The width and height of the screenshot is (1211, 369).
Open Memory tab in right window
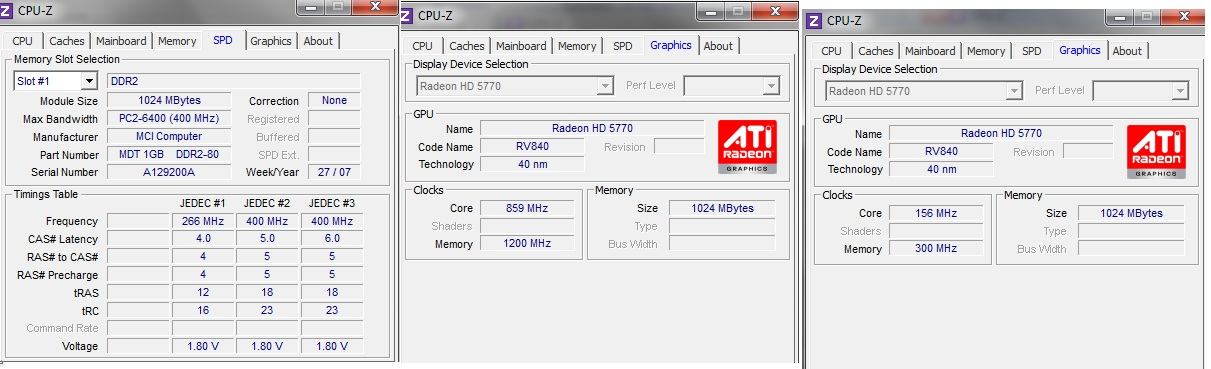[986, 51]
